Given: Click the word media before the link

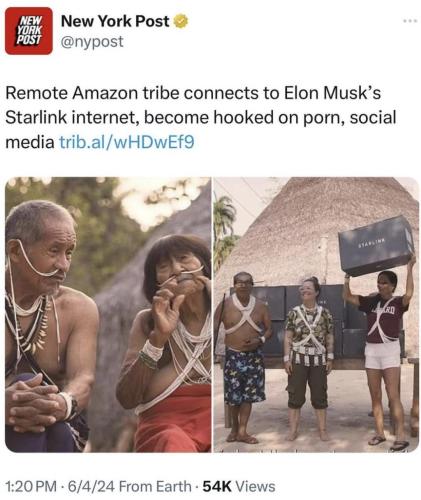Looking at the screenshot, I should point(30,142).
